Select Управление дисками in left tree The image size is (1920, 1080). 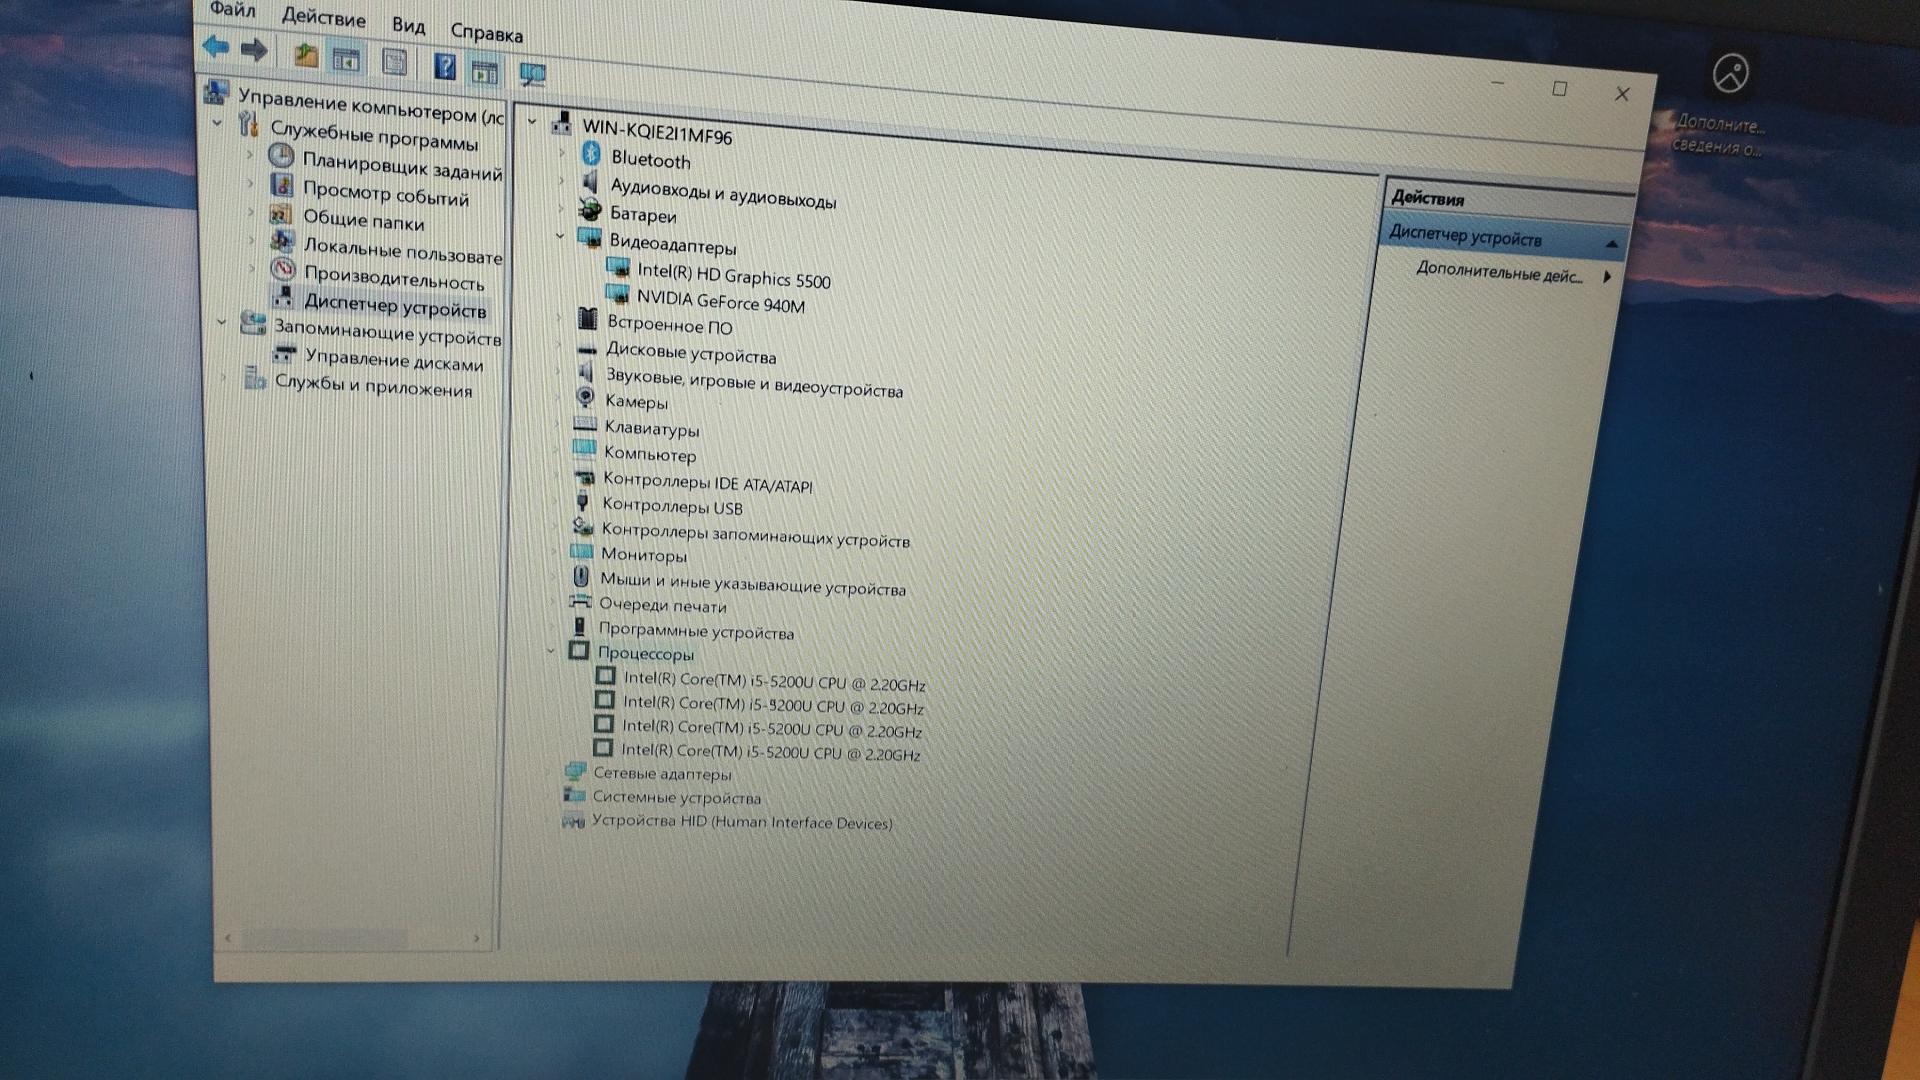[393, 360]
